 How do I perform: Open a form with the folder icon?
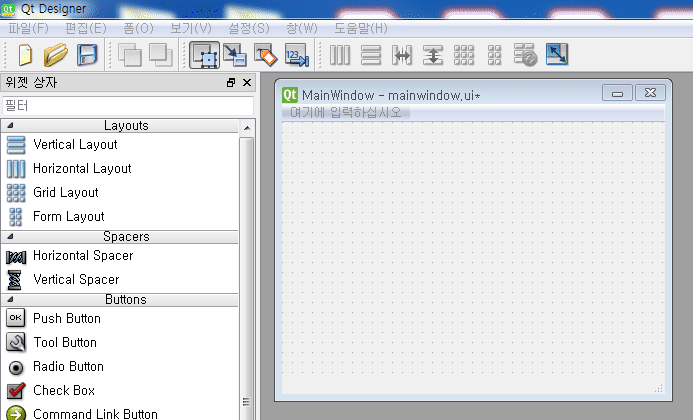point(56,55)
